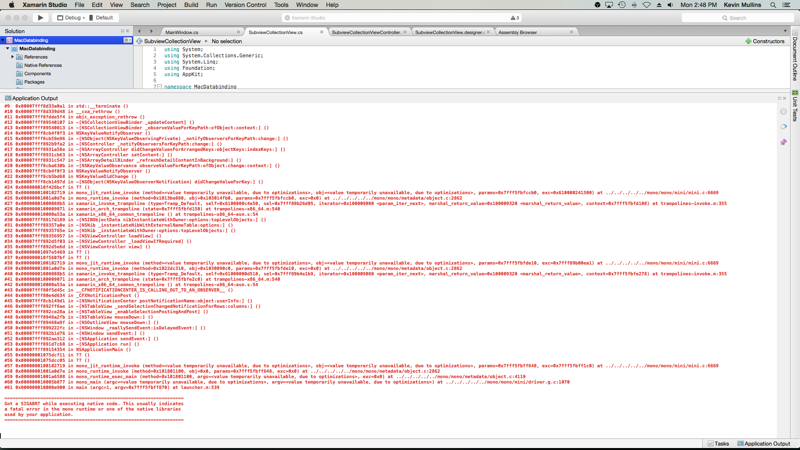Click the warnings indicator in the status area
Viewport: 800px width, 450px height.
point(515,18)
